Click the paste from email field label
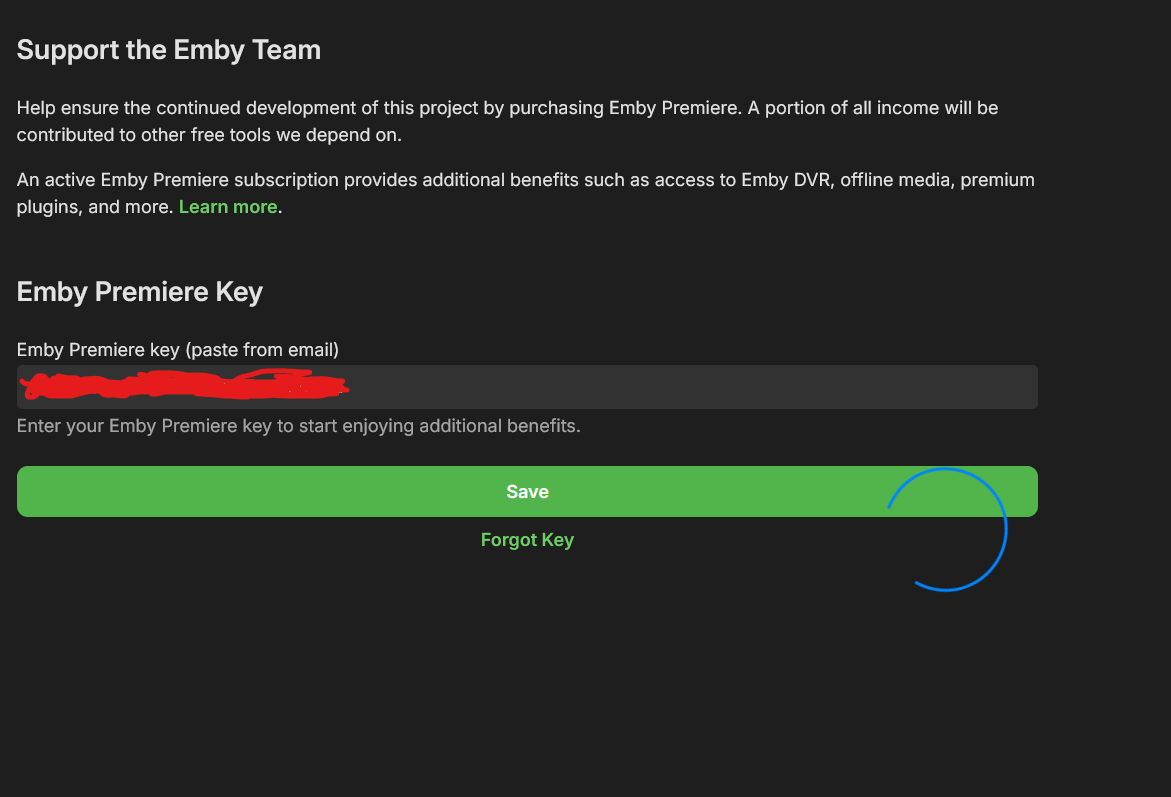 point(178,350)
